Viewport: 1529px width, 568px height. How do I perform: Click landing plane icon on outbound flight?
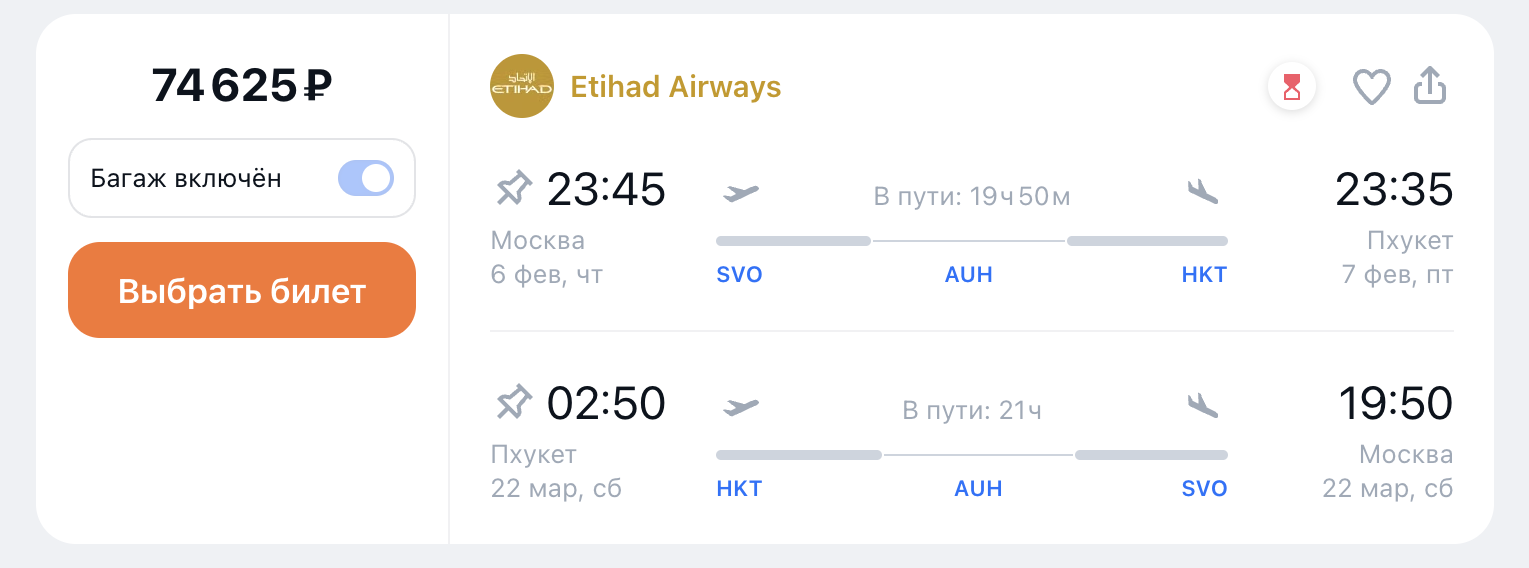pos(1203,190)
